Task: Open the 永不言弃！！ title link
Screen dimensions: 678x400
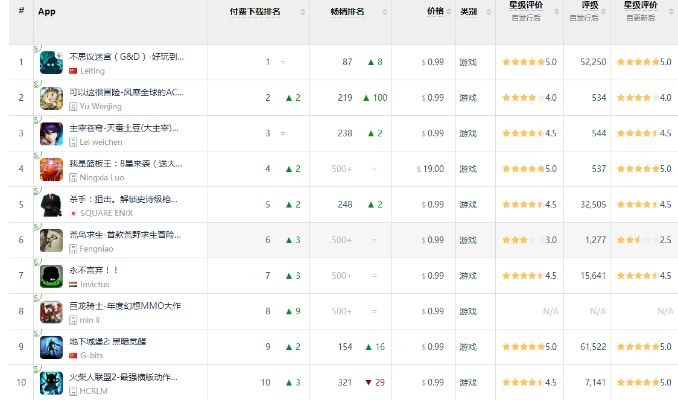Action: 94,270
